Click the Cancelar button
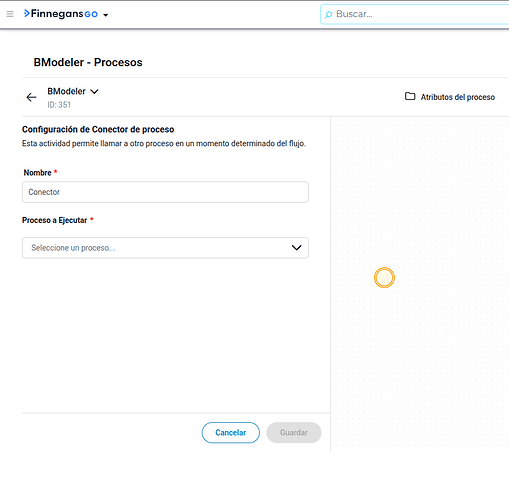This screenshot has height=500, width=509. (231, 433)
